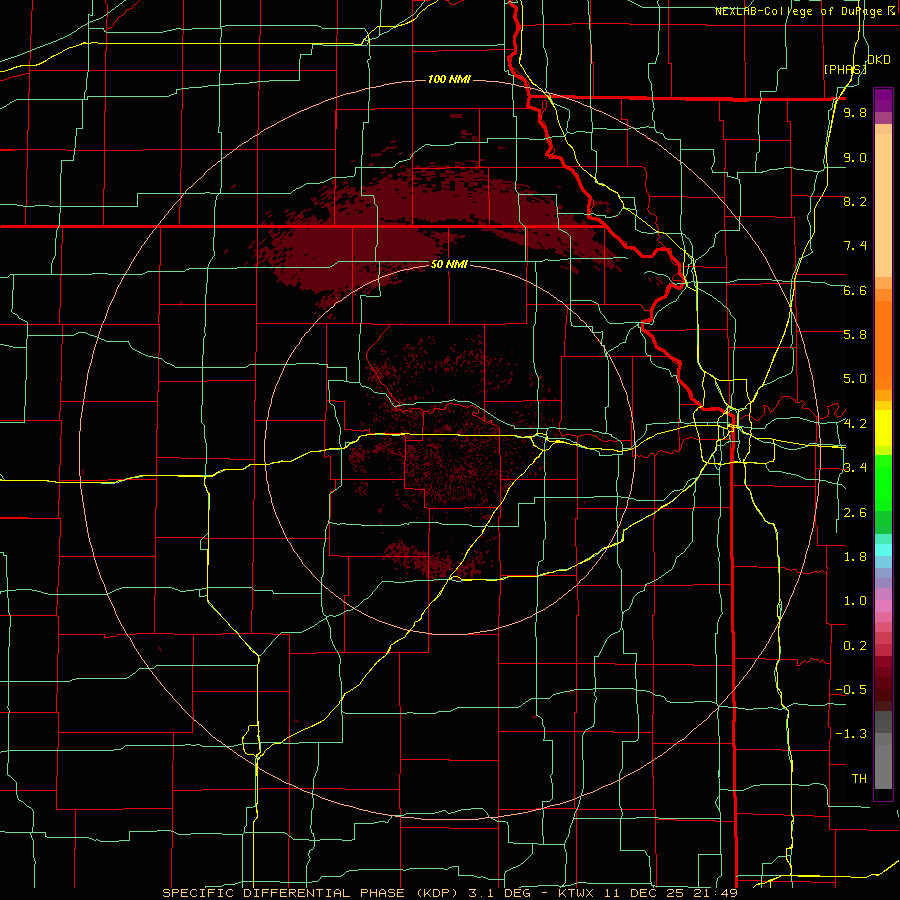Click the 1.8 value on the color scale
Screen dimensions: 900x900
pos(855,557)
